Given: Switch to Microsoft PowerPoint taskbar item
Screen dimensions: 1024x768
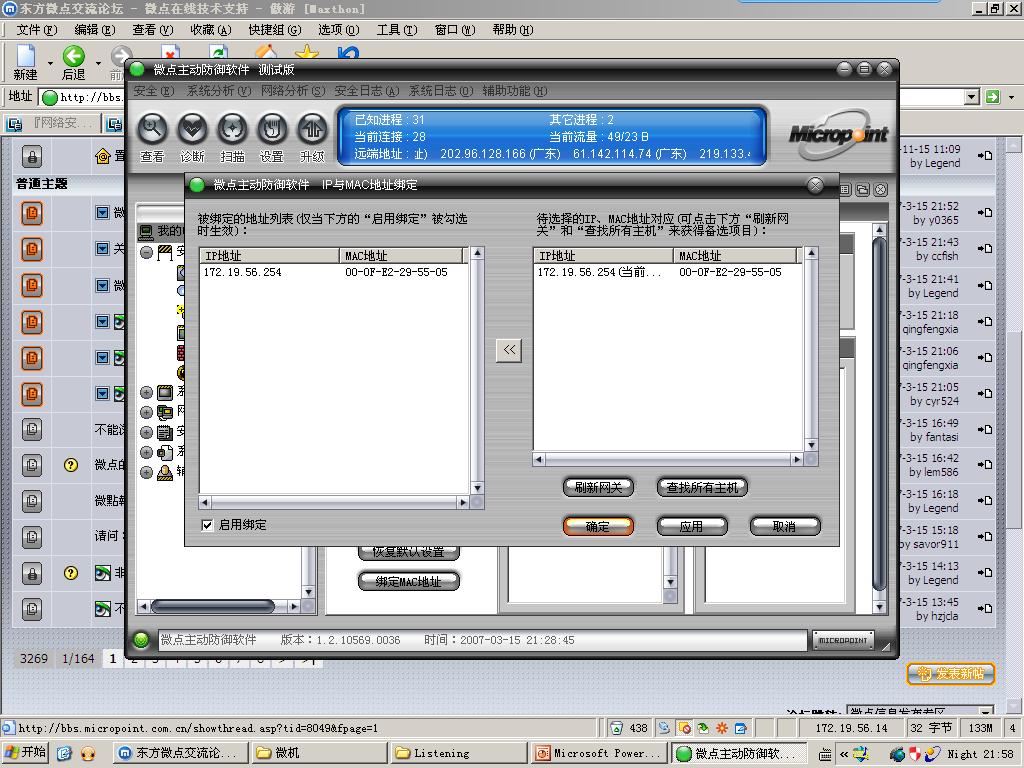Looking at the screenshot, I should [x=598, y=753].
